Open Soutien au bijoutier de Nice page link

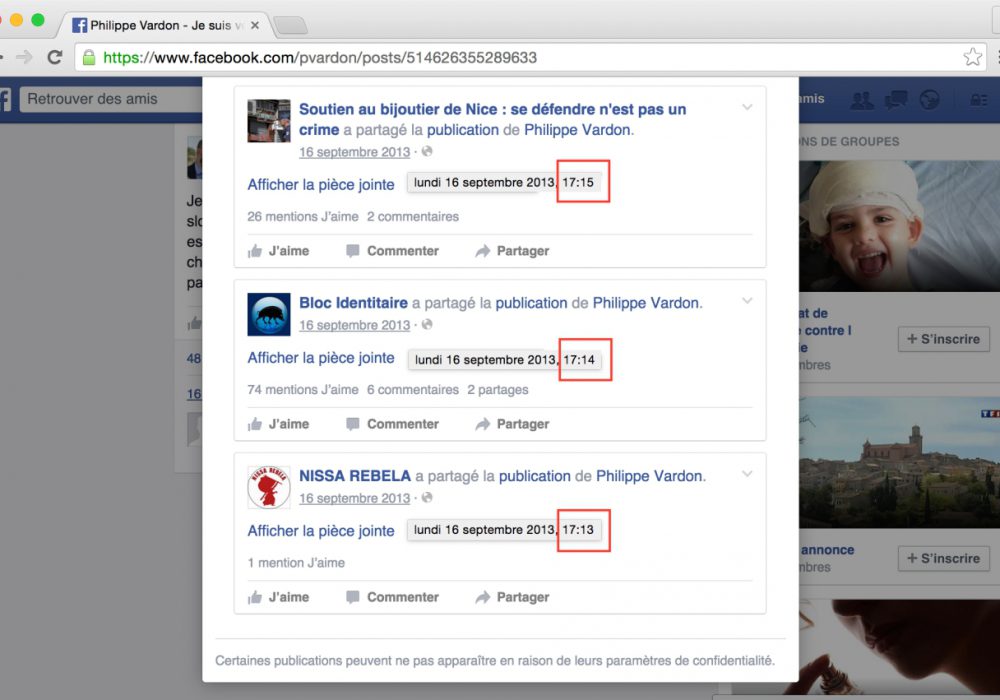[x=492, y=119]
